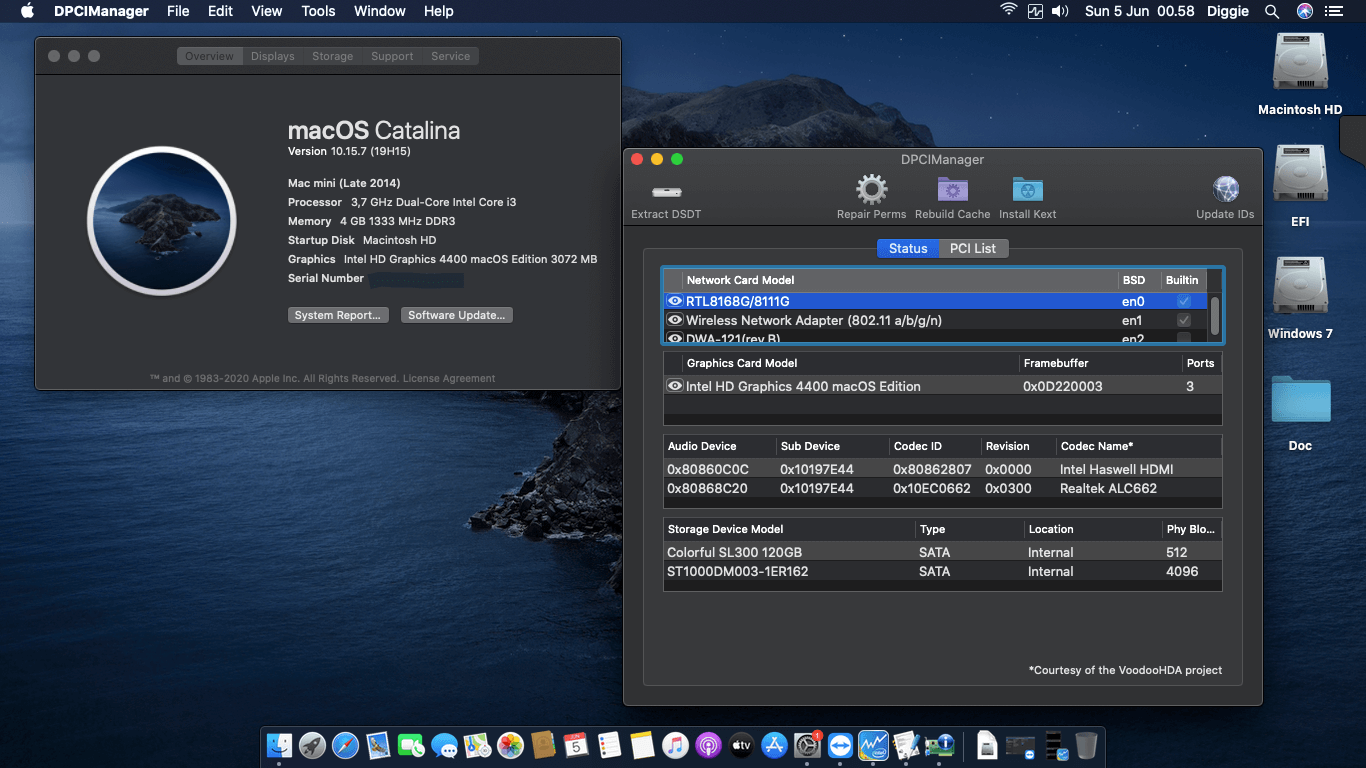Screen dimensions: 1366x768
Task: Open Photos from the dock
Action: click(510, 745)
